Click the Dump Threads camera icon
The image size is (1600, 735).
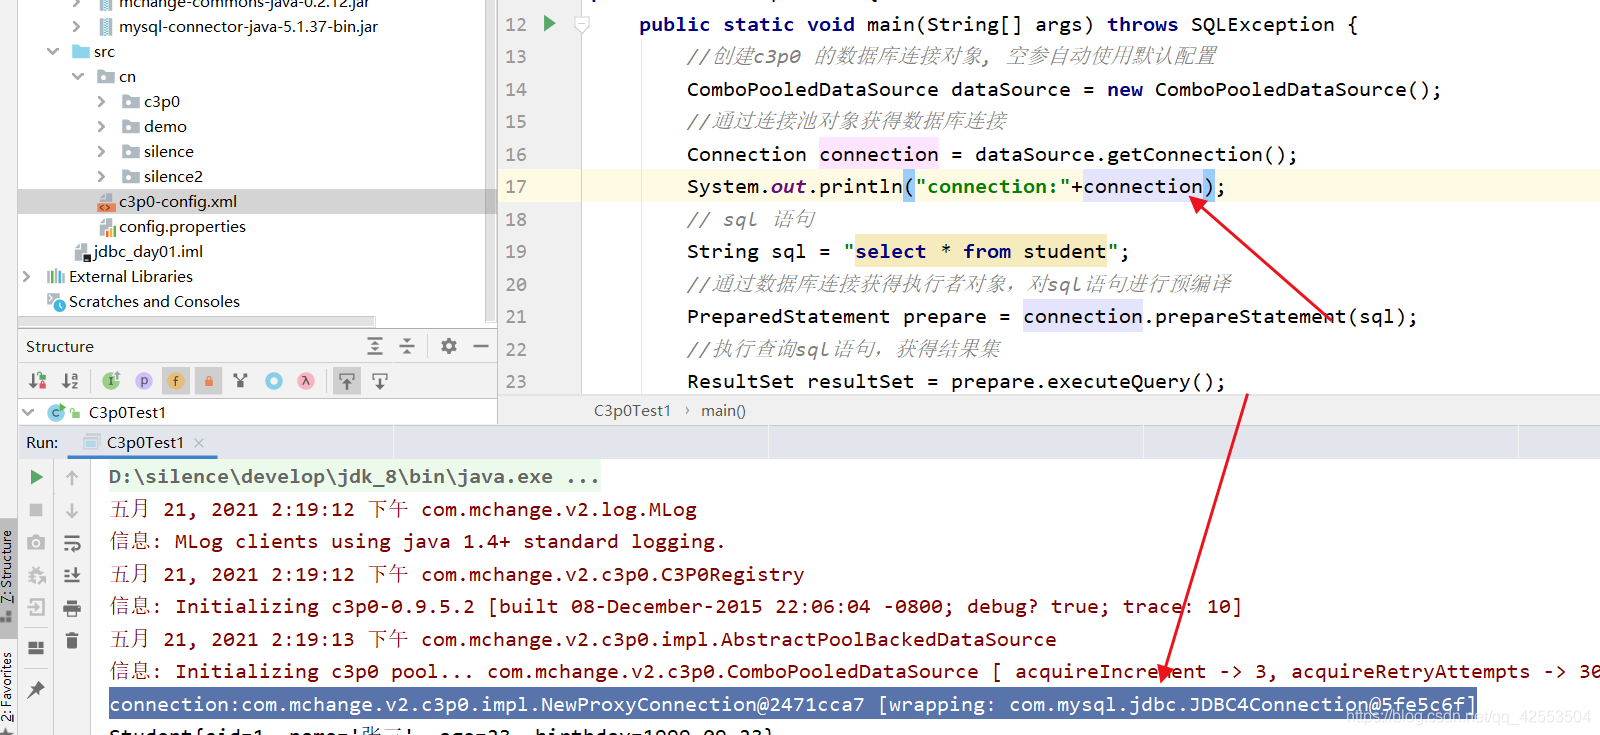click(x=36, y=542)
